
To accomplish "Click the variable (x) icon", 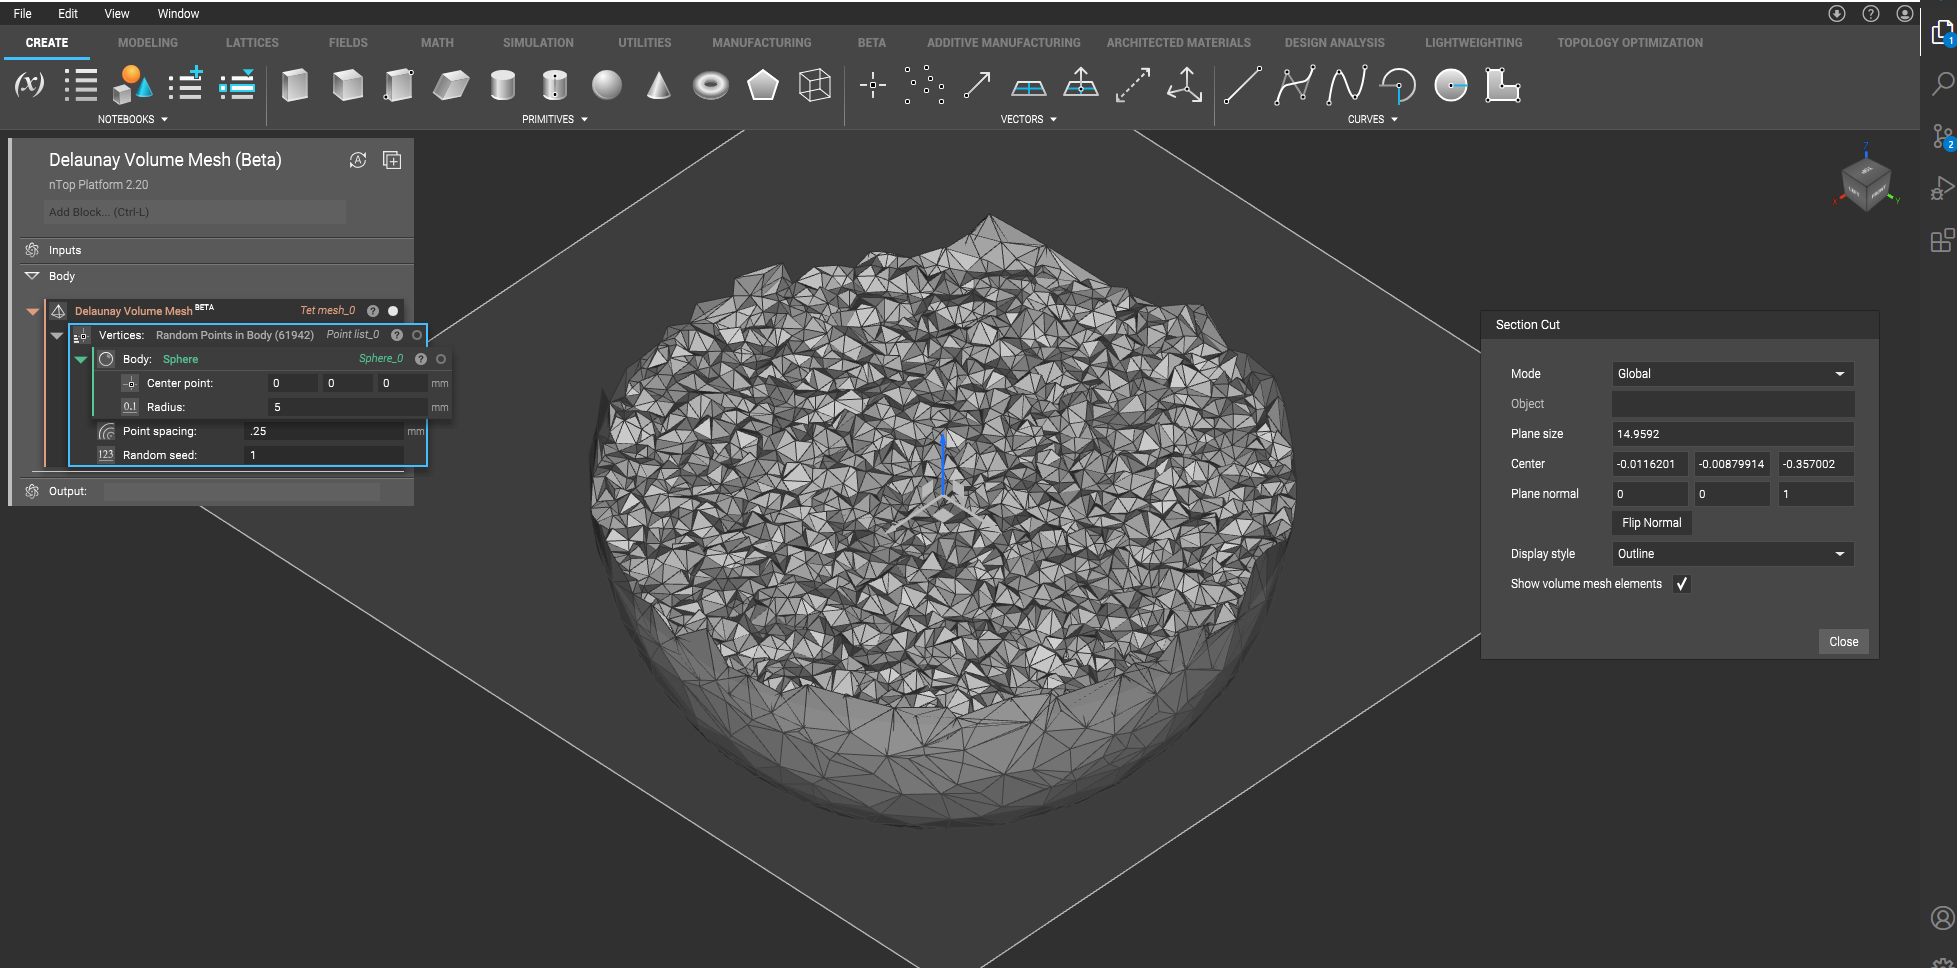I will 29,85.
